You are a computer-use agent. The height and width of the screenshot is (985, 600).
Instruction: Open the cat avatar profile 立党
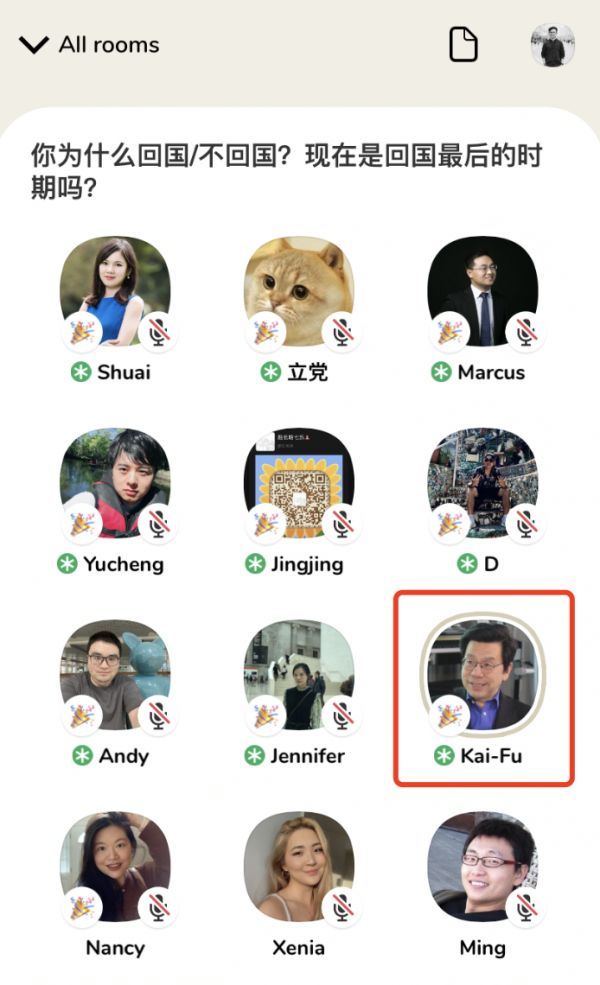(x=299, y=291)
